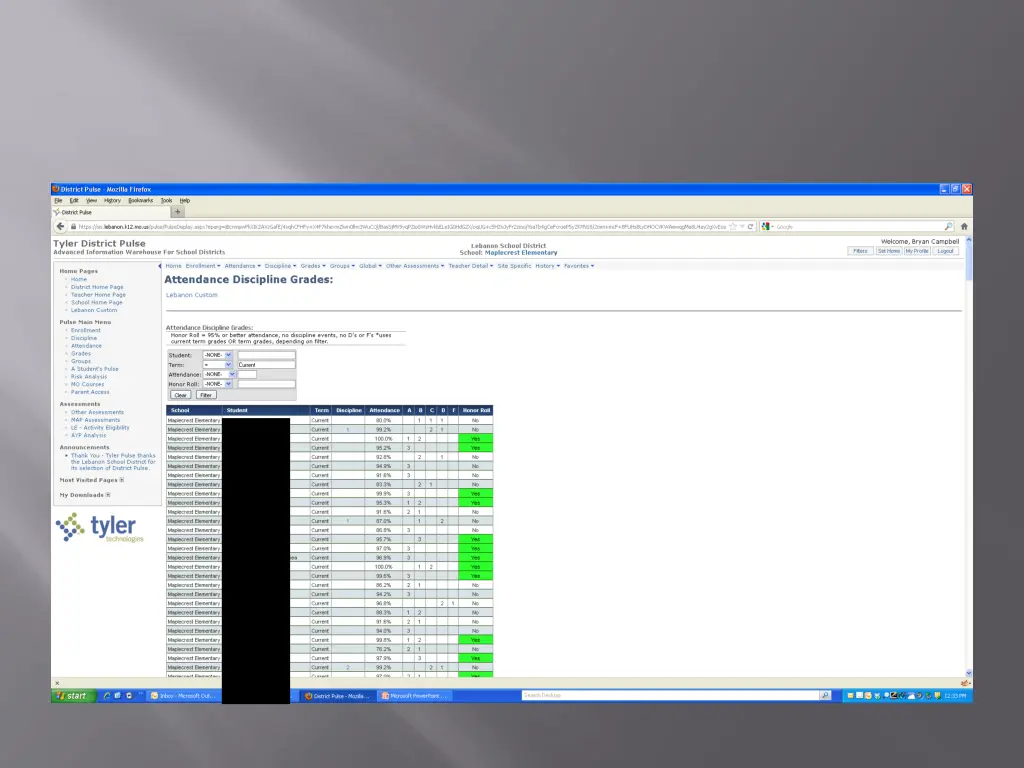1024x768 pixels.
Task: Open Internet Explorer from quick launch
Action: (106, 696)
